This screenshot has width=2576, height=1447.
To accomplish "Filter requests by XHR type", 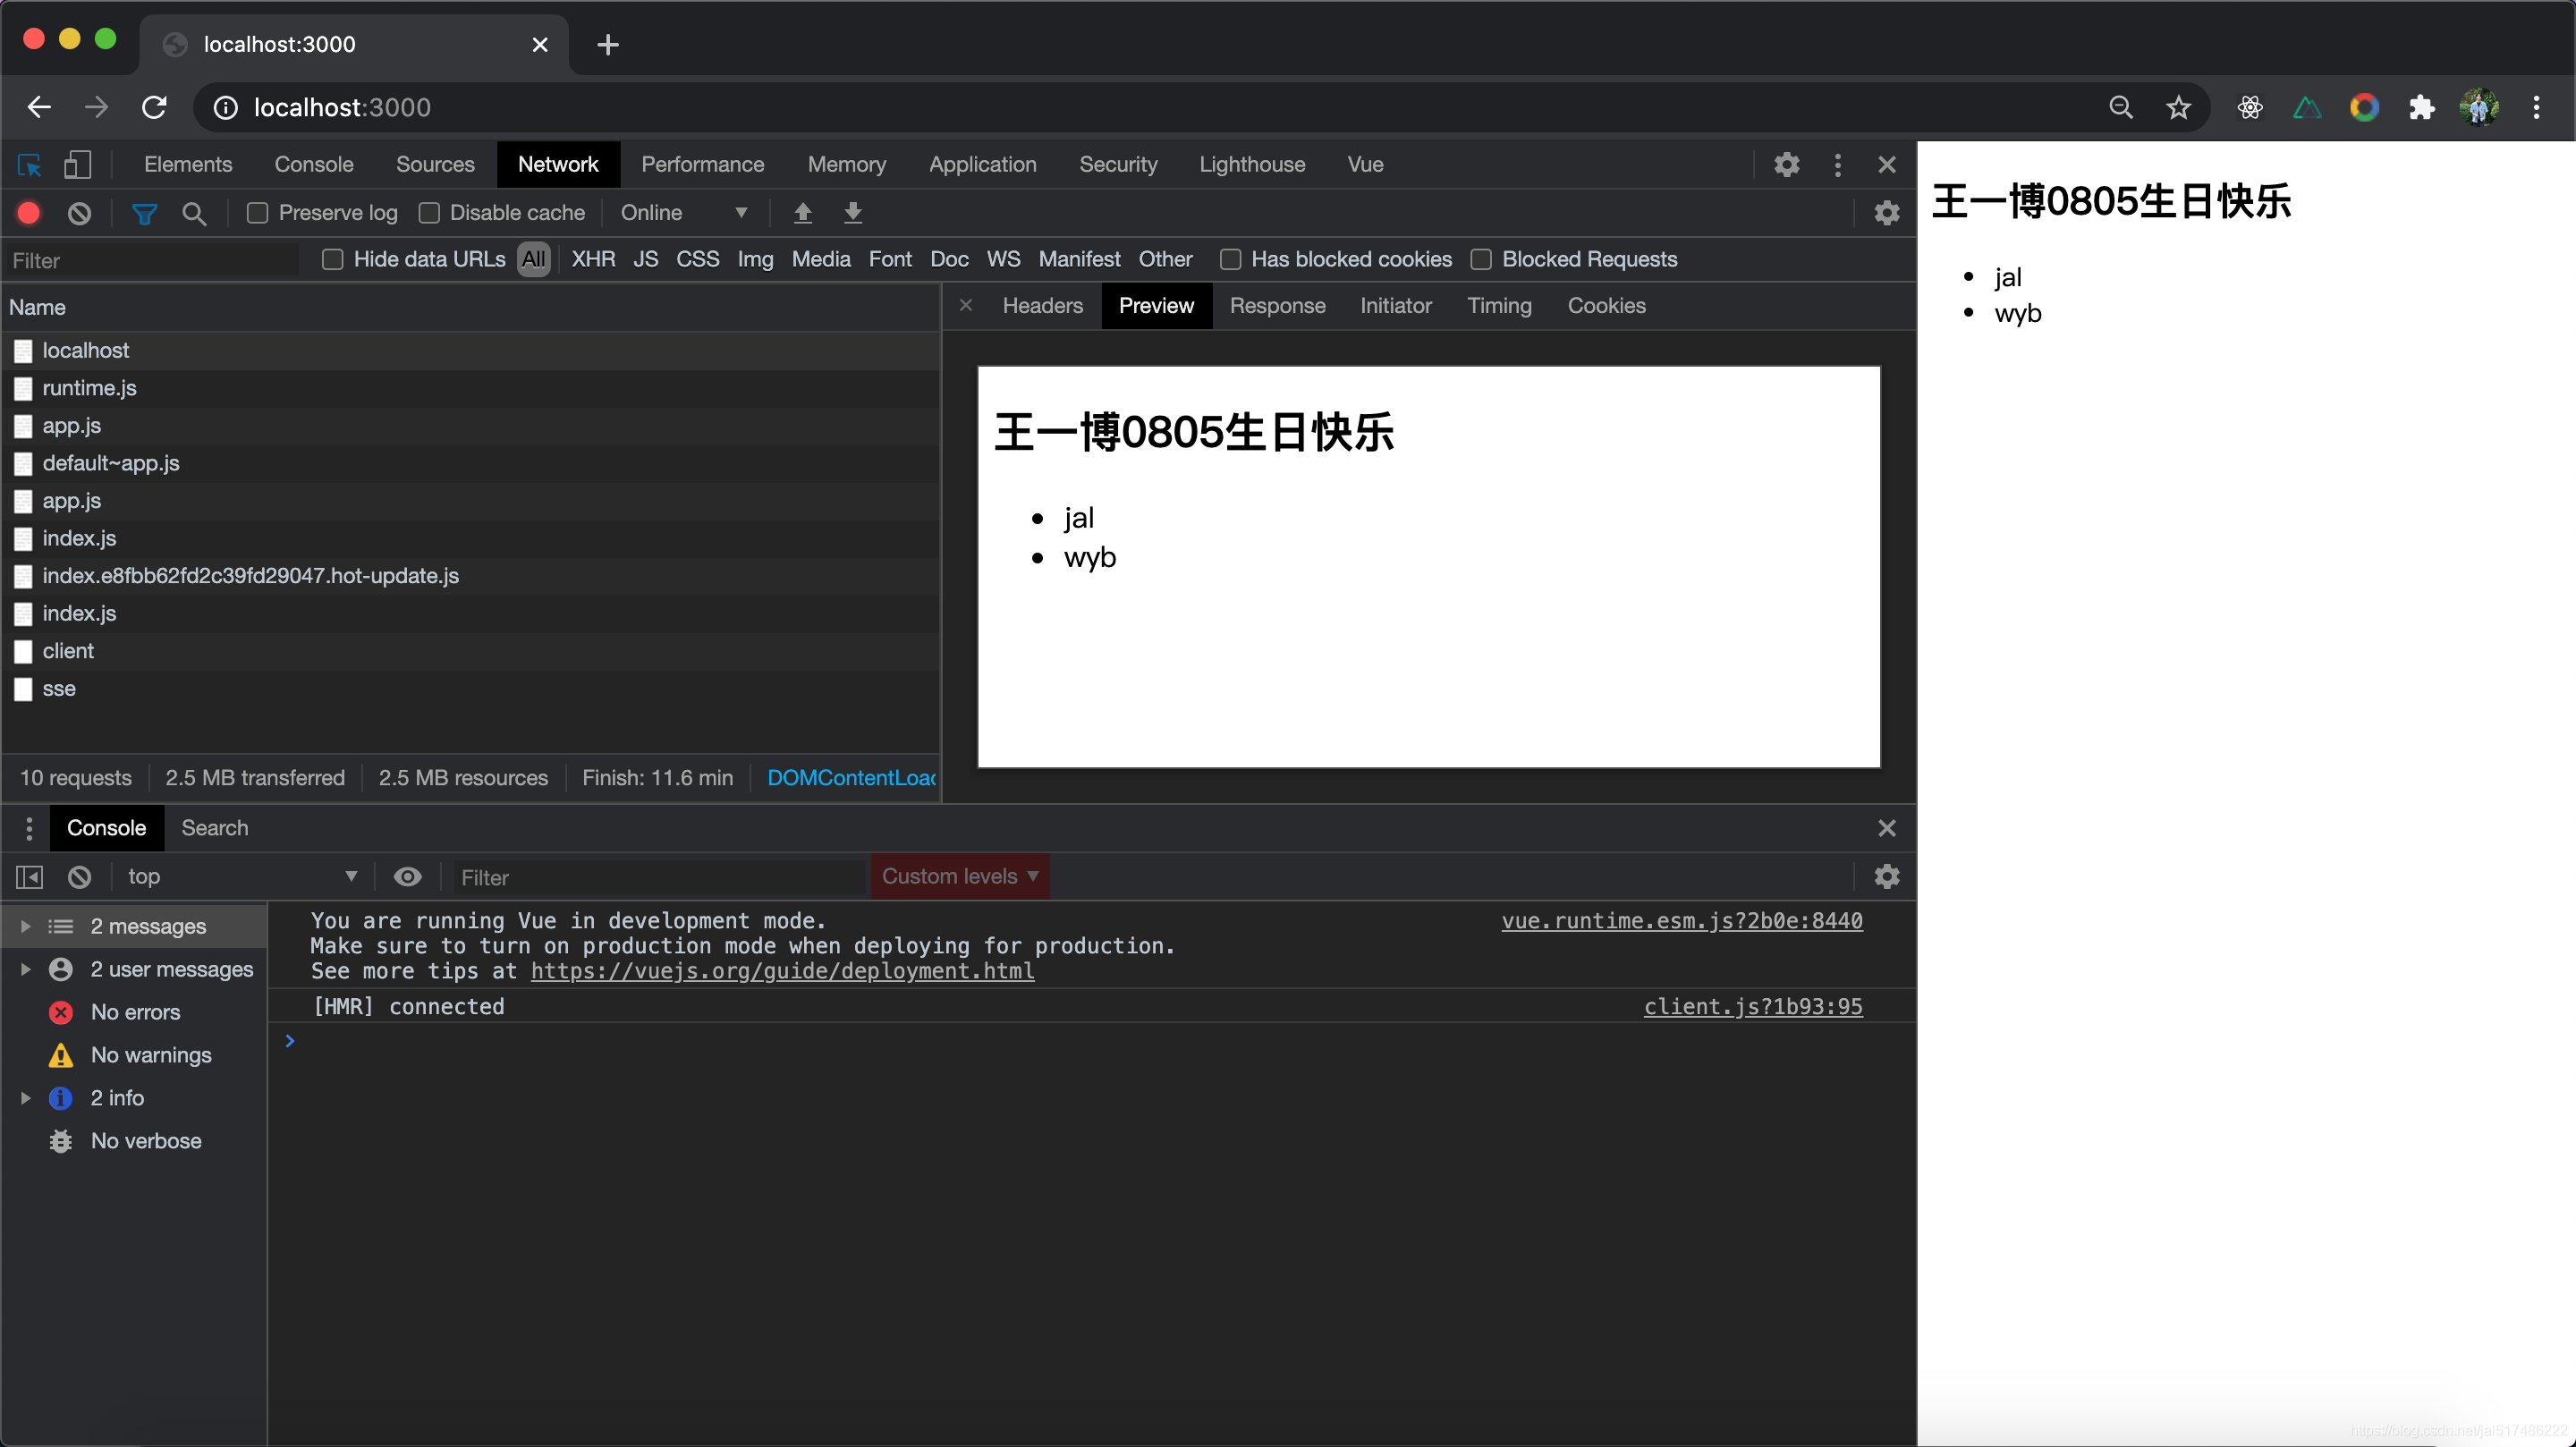I will pos(593,260).
